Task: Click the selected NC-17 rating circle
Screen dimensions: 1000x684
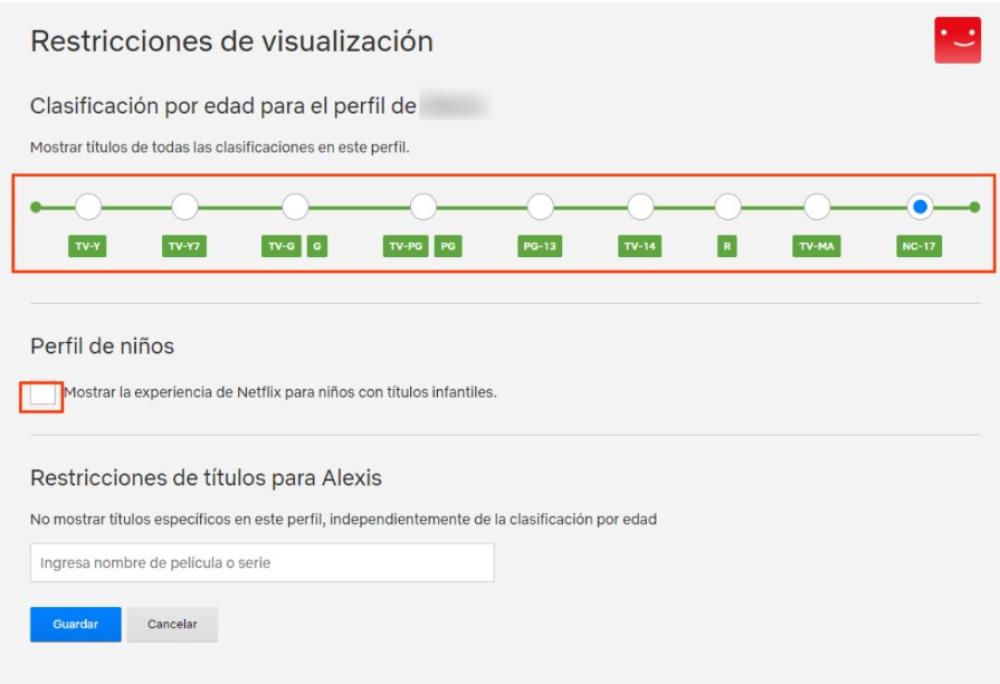Action: click(920, 207)
